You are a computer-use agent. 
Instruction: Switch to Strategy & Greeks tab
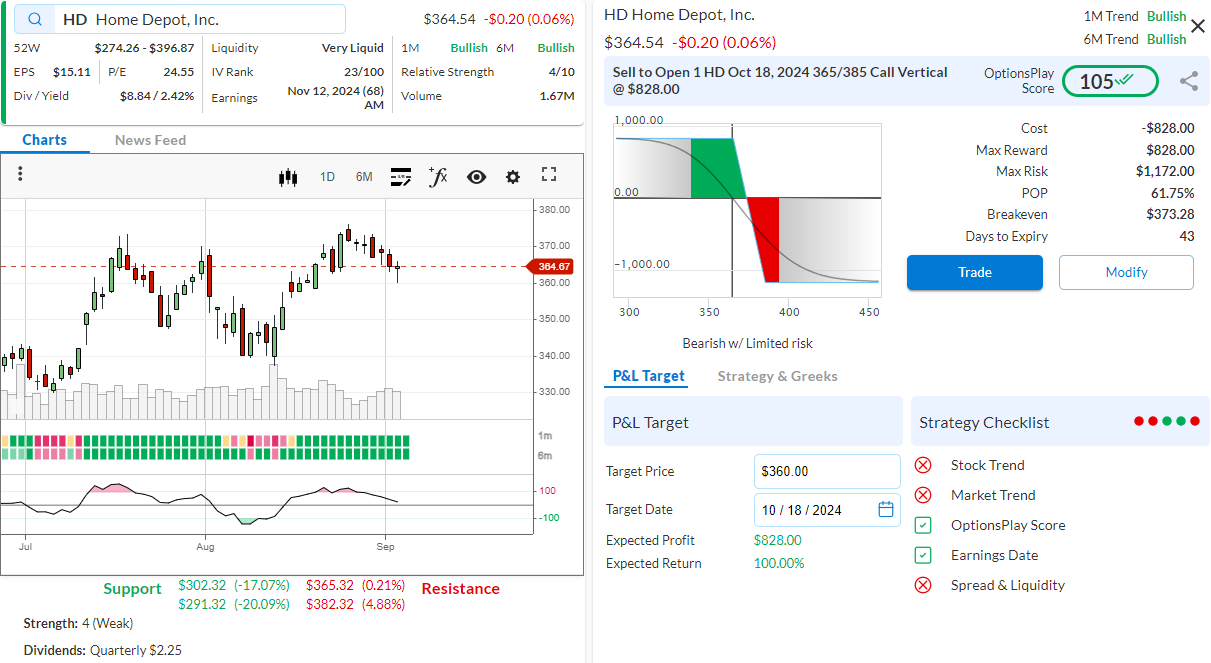point(777,376)
